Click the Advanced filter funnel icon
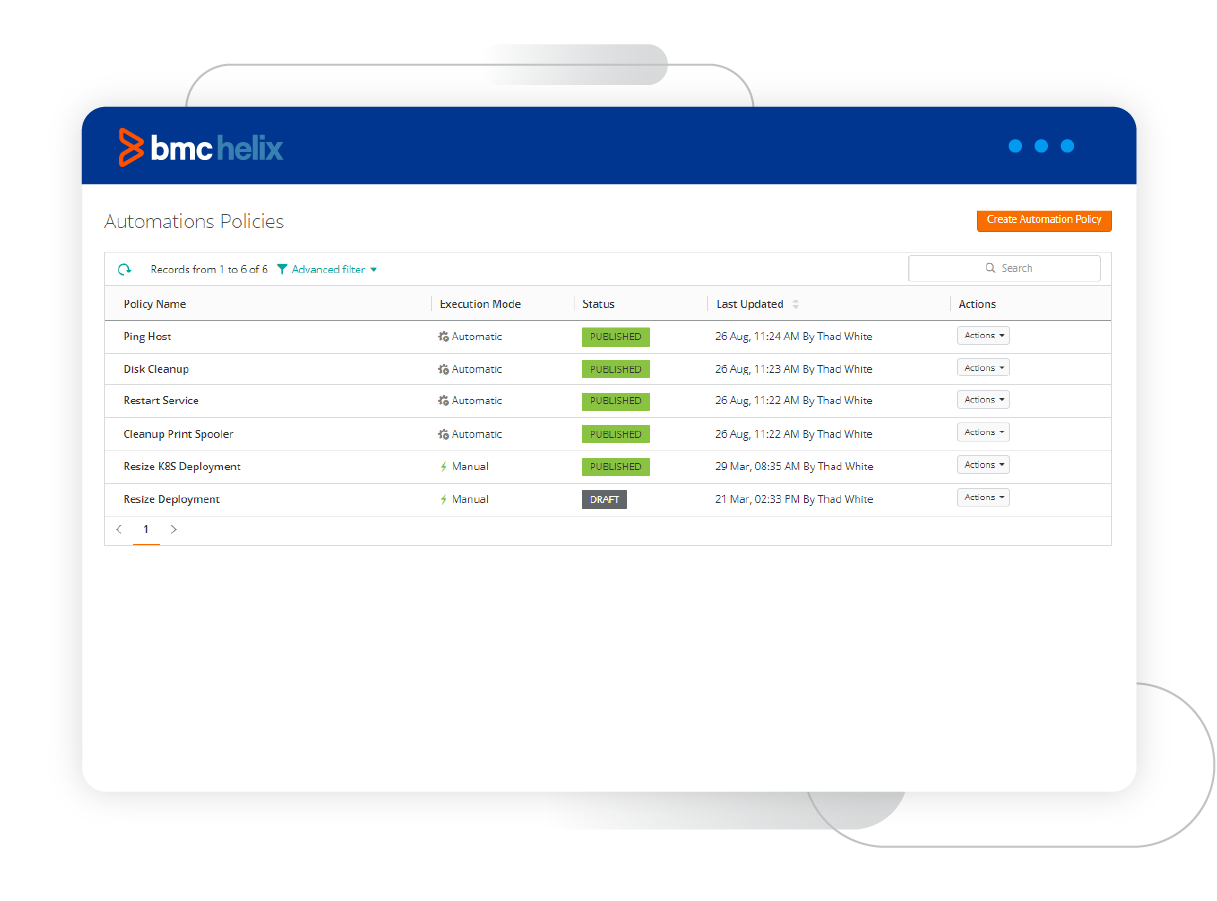Screen dimensions: 1217x901 (282, 269)
